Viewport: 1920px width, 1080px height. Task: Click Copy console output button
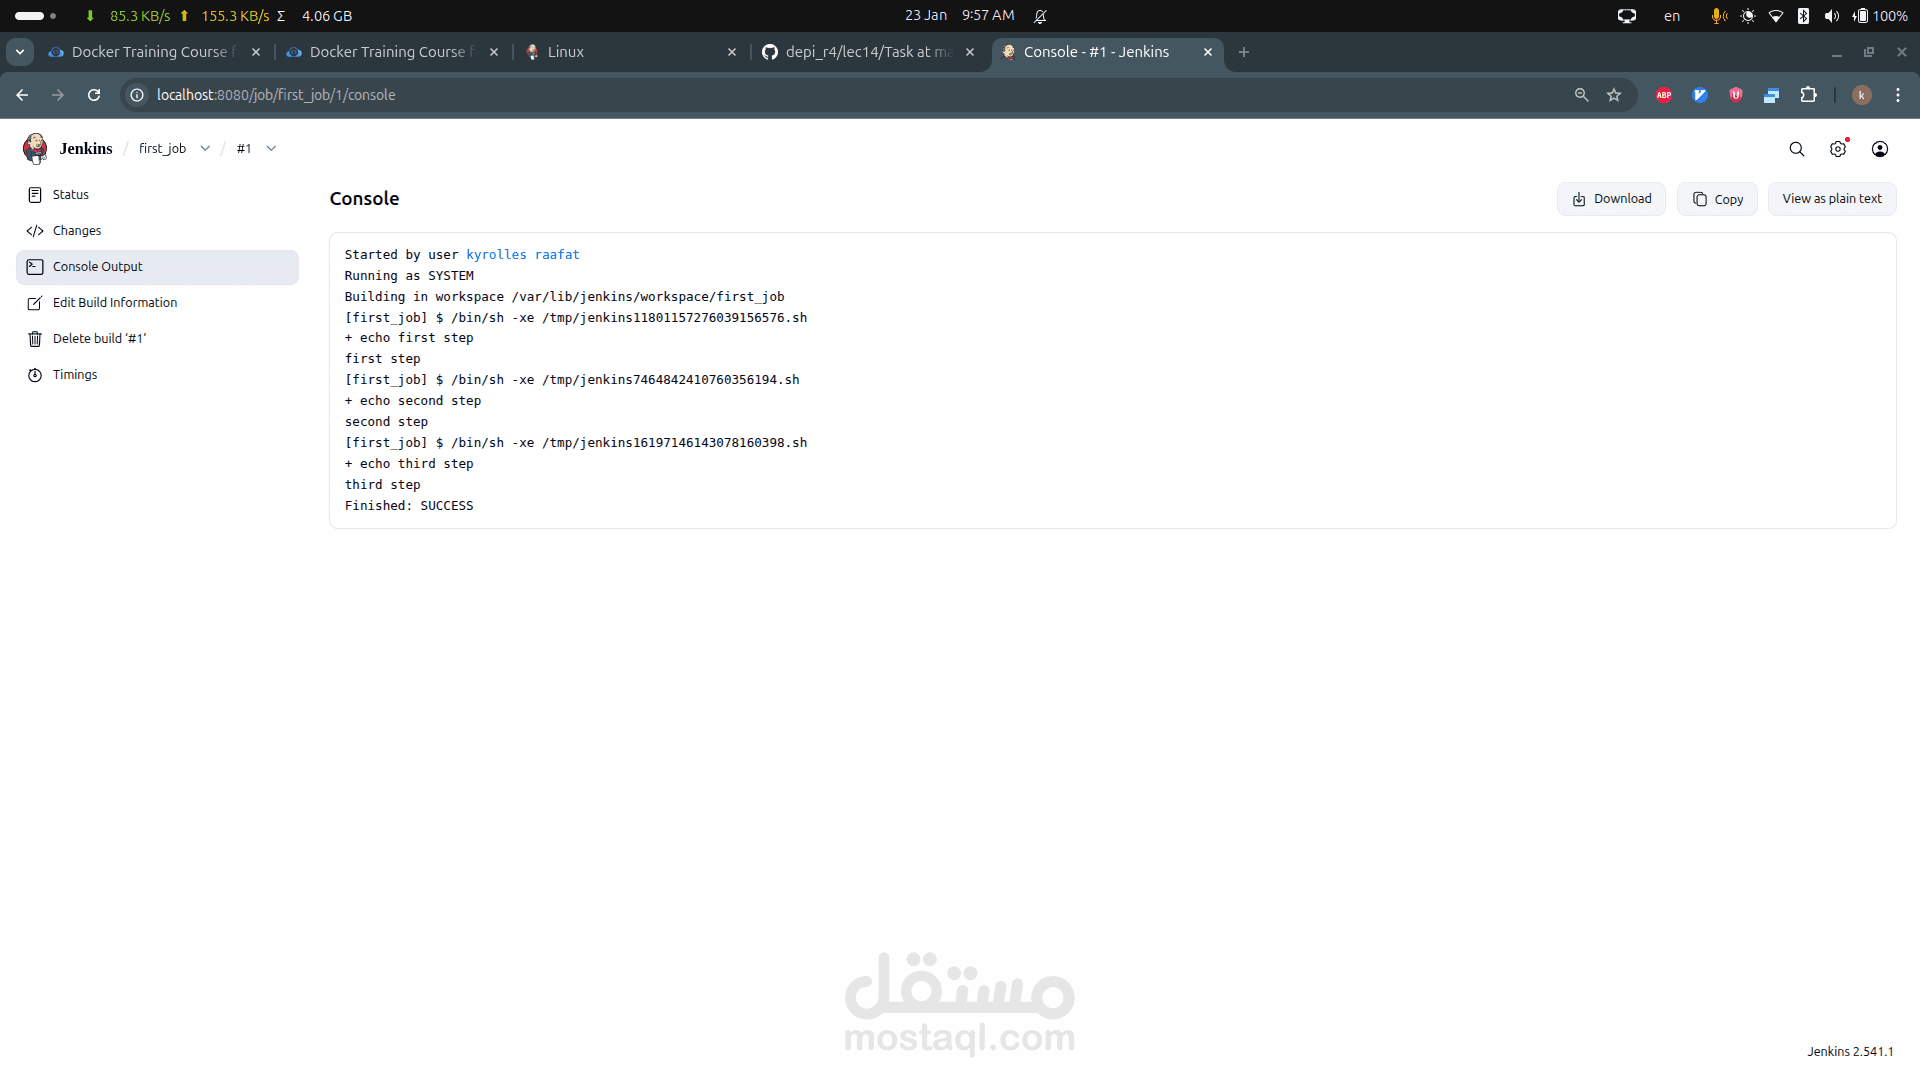coord(1717,199)
